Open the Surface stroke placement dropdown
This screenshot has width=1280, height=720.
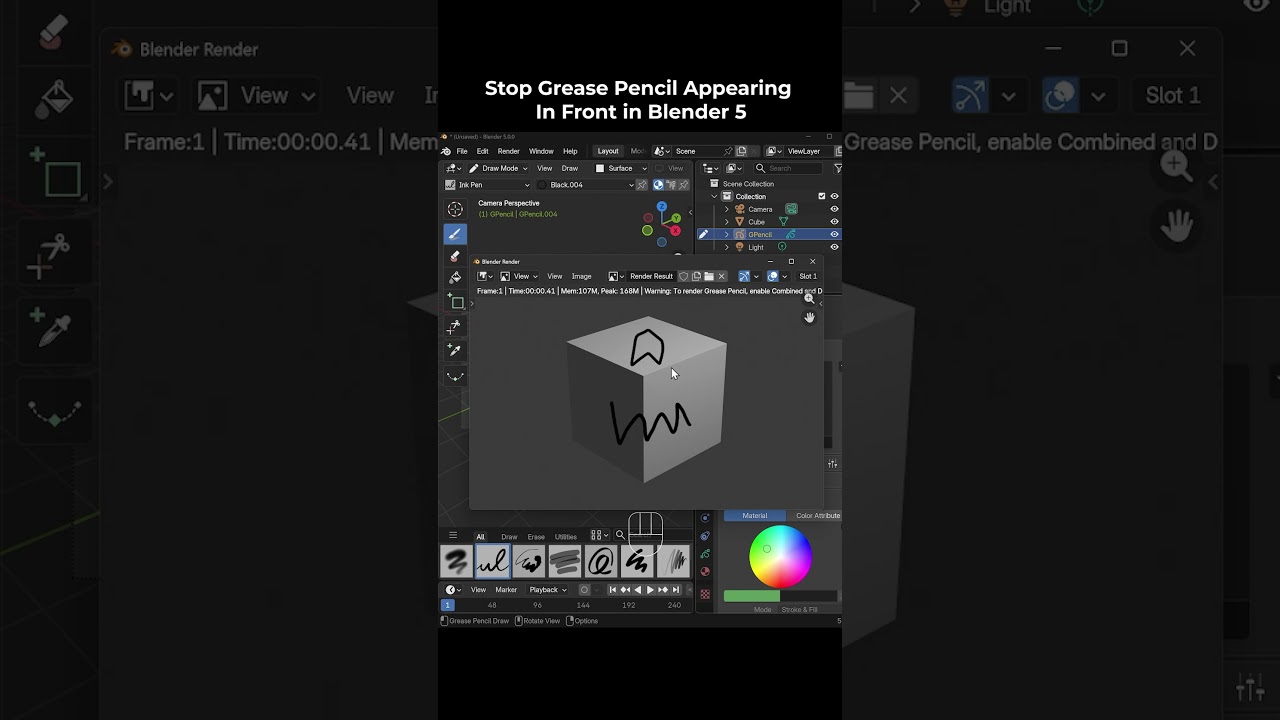coord(621,168)
